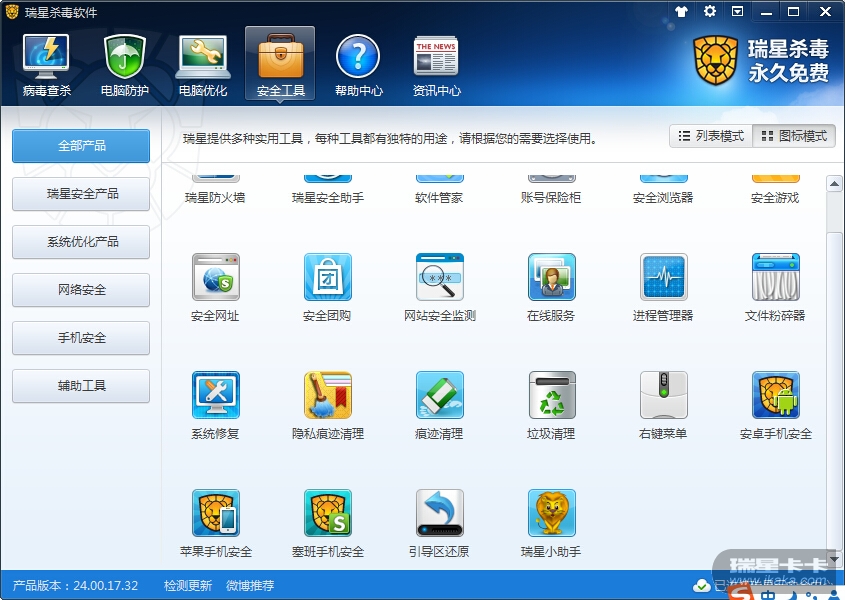845x600 pixels.
Task: Click the 账号保险柜 label
Action: coord(551,198)
